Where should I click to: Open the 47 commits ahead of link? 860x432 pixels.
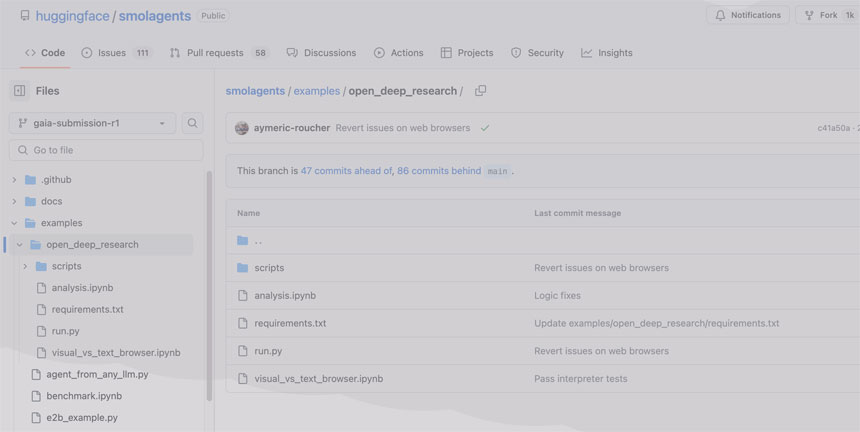coord(346,171)
